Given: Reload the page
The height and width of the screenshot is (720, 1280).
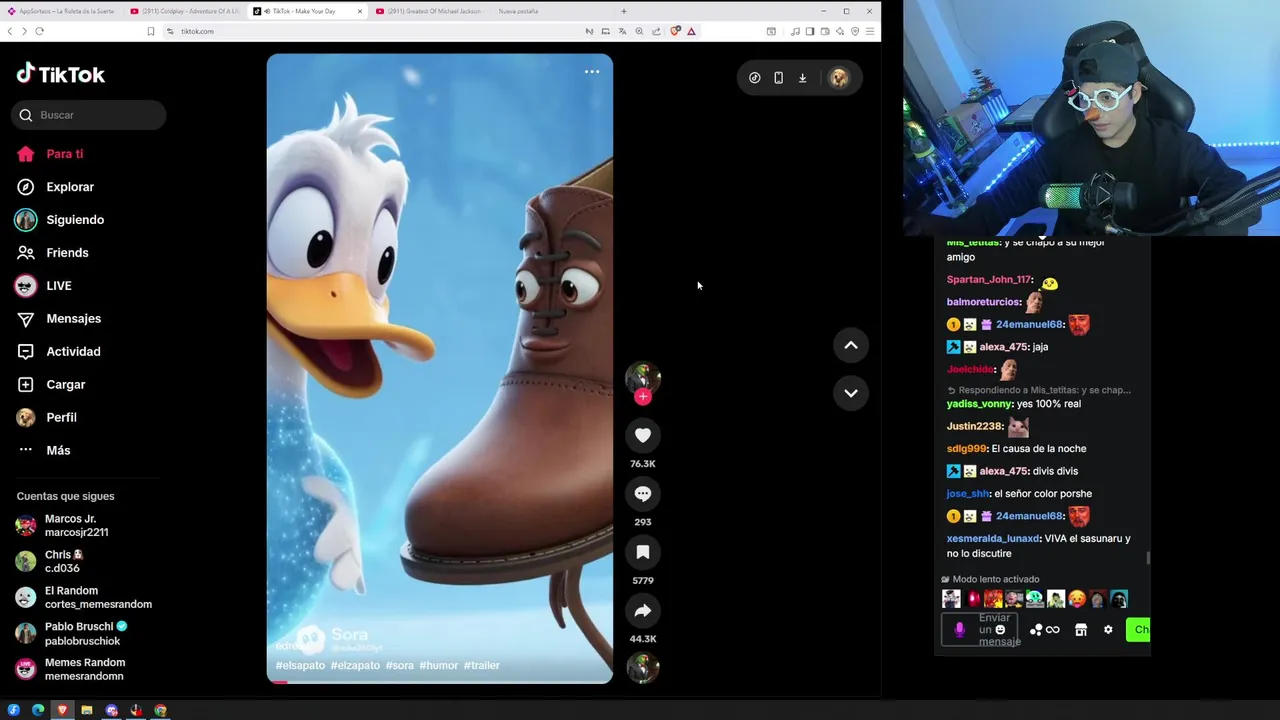Looking at the screenshot, I should pyautogui.click(x=39, y=31).
